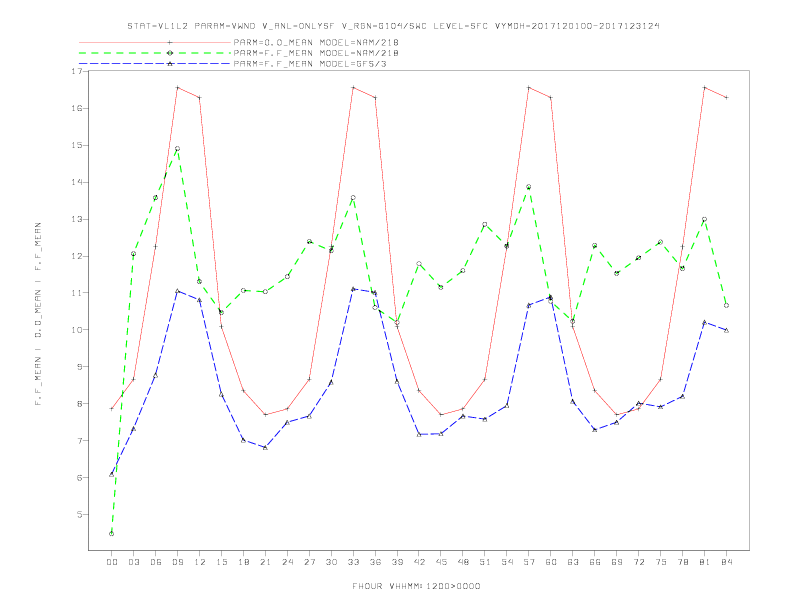792x612 pixels.
Task: Click the circle marker on the green legend line
Action: [x=170, y=53]
